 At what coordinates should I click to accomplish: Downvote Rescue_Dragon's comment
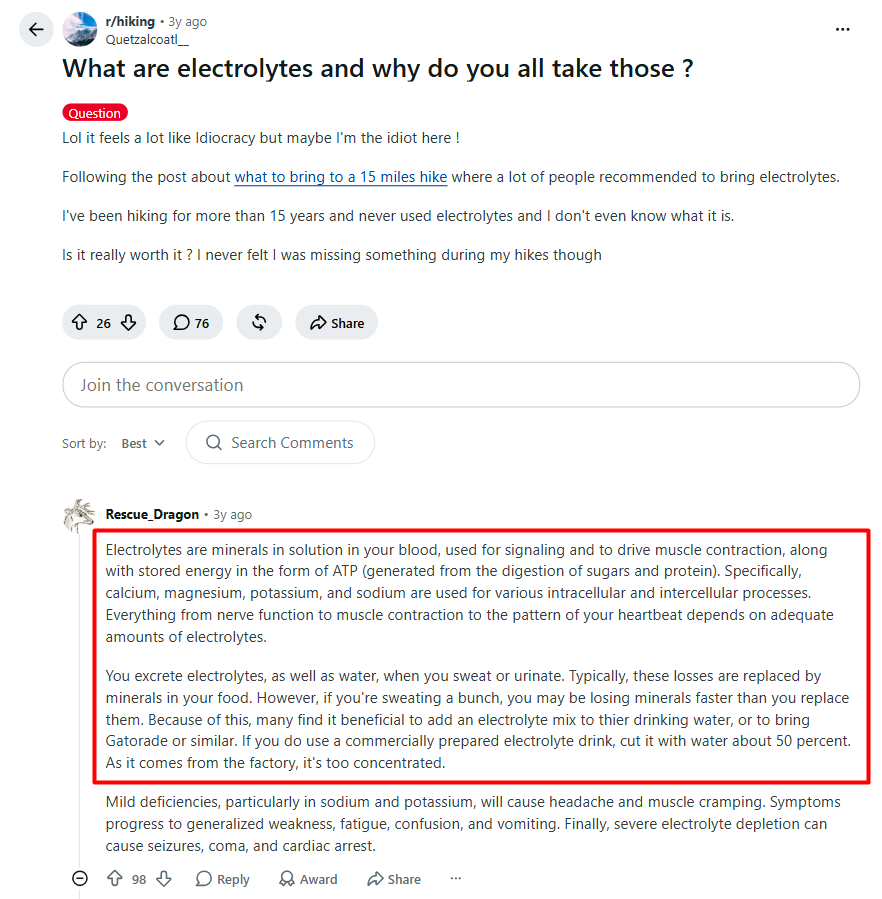click(x=164, y=878)
